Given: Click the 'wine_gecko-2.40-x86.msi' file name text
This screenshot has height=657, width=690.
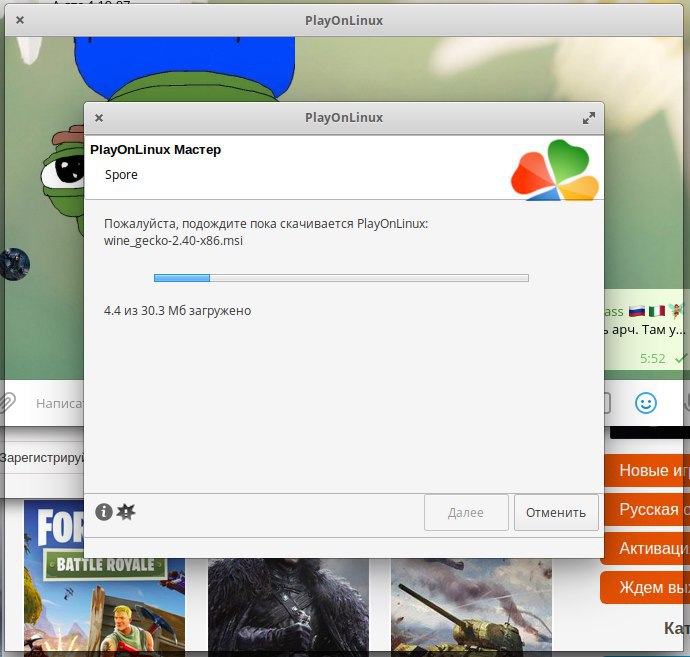Looking at the screenshot, I should [x=173, y=241].
